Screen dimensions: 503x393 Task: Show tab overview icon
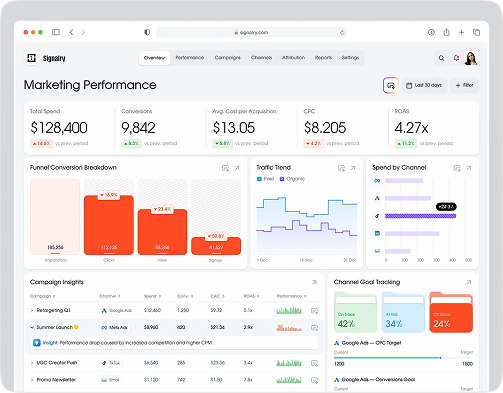[x=476, y=32]
